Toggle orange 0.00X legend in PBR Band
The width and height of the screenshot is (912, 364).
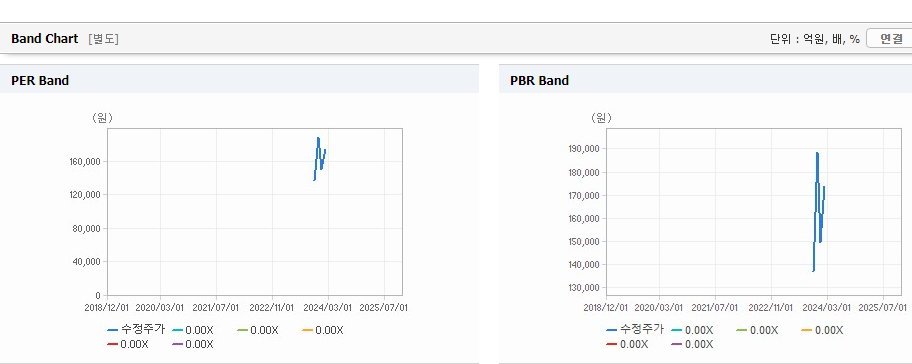click(x=822, y=330)
